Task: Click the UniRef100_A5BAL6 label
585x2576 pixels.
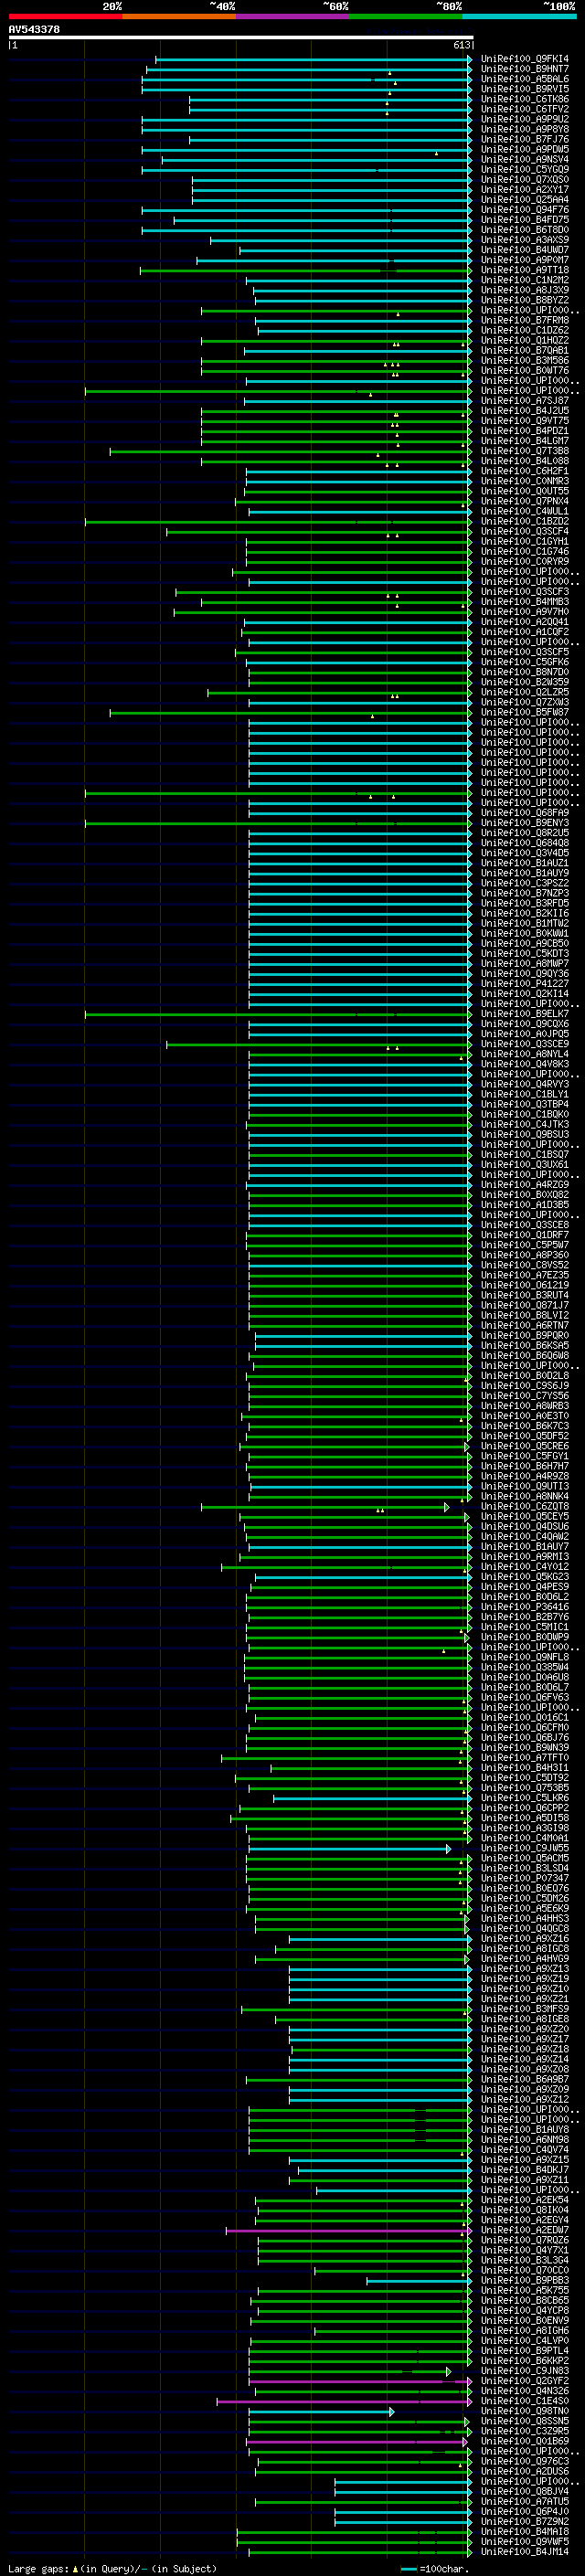Action: click(x=524, y=79)
